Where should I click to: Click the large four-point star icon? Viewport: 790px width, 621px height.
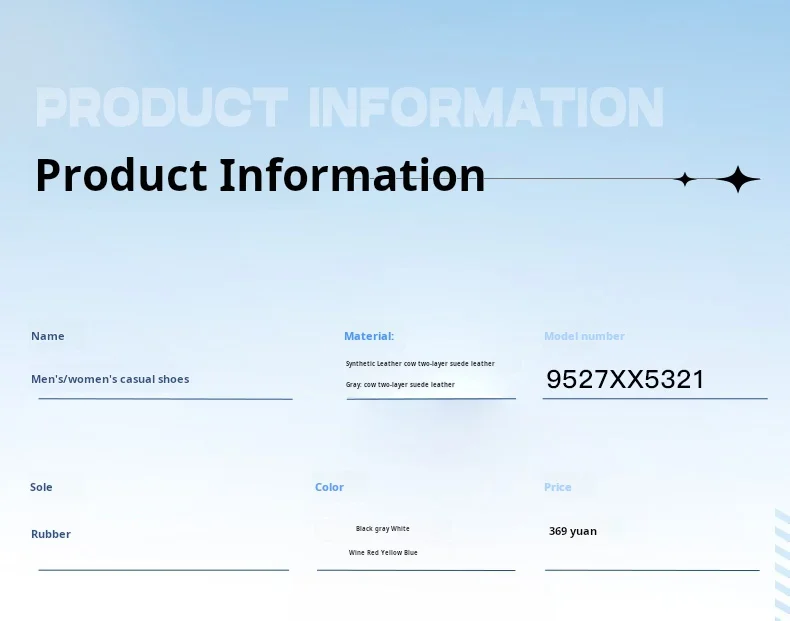click(738, 179)
